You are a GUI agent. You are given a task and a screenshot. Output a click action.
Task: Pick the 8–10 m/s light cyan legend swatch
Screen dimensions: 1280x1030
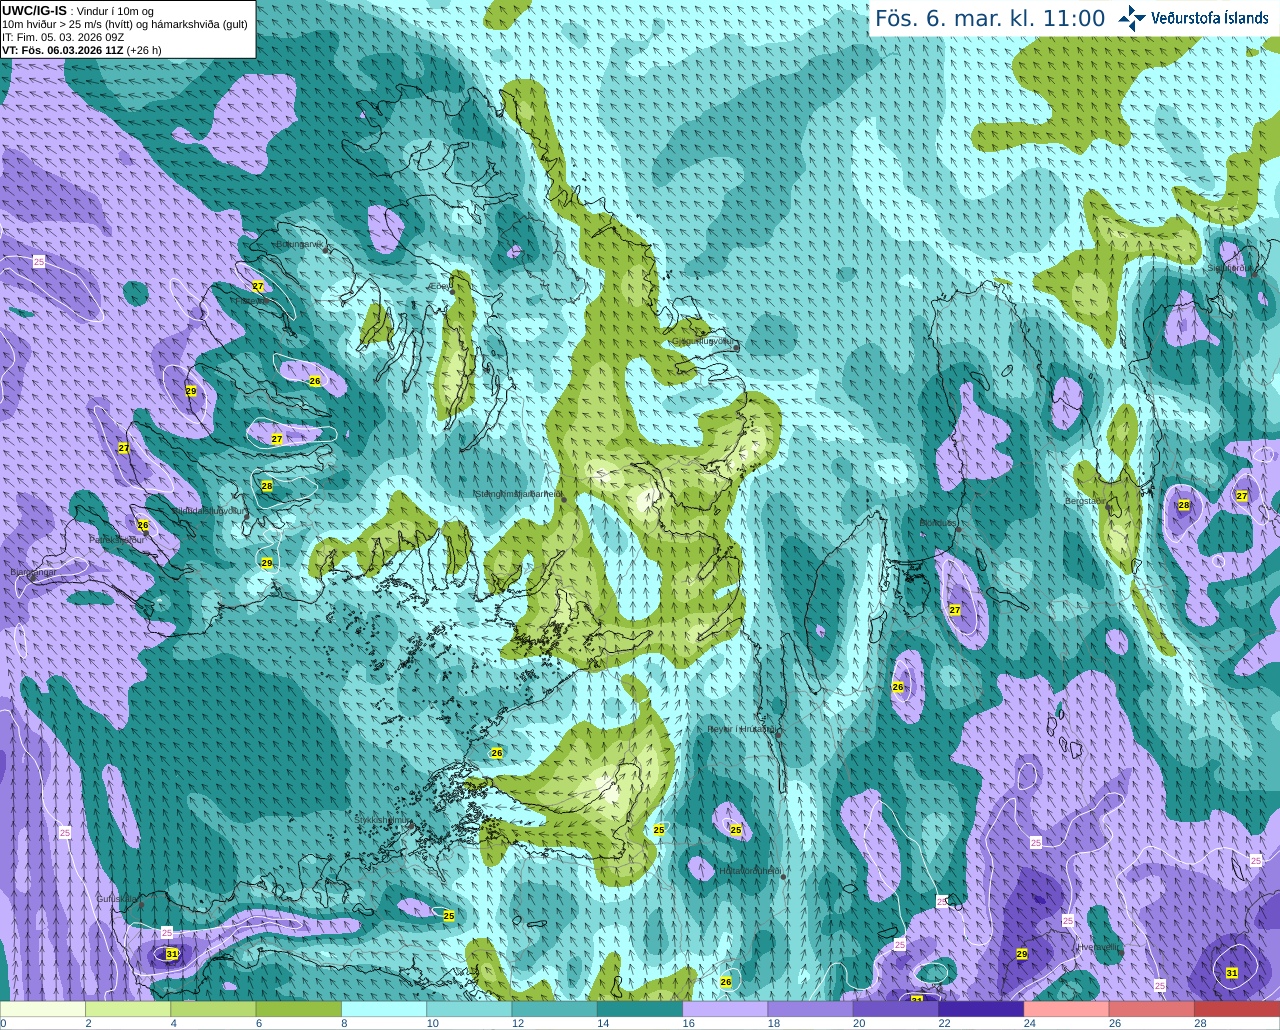384,1009
